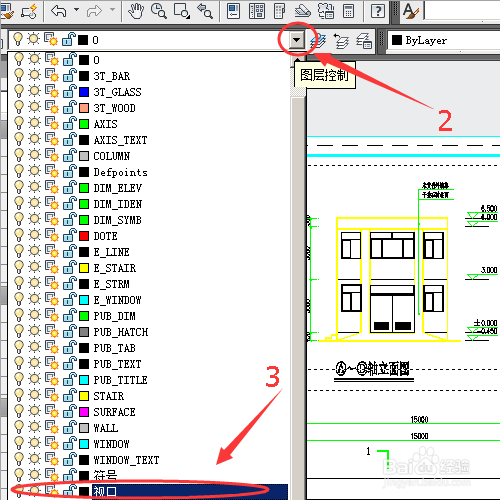Toggle light bulb on/off for COLUMN layer
Image resolution: width=500 pixels, height=500 pixels.
[x=19, y=156]
